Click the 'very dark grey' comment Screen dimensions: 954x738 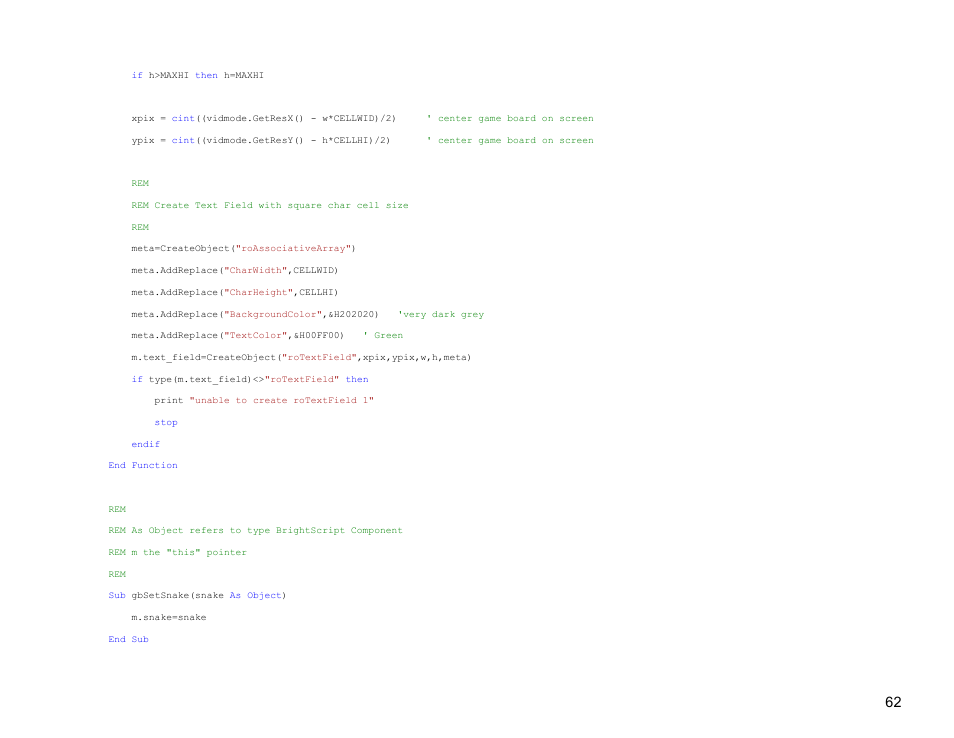click(441, 315)
